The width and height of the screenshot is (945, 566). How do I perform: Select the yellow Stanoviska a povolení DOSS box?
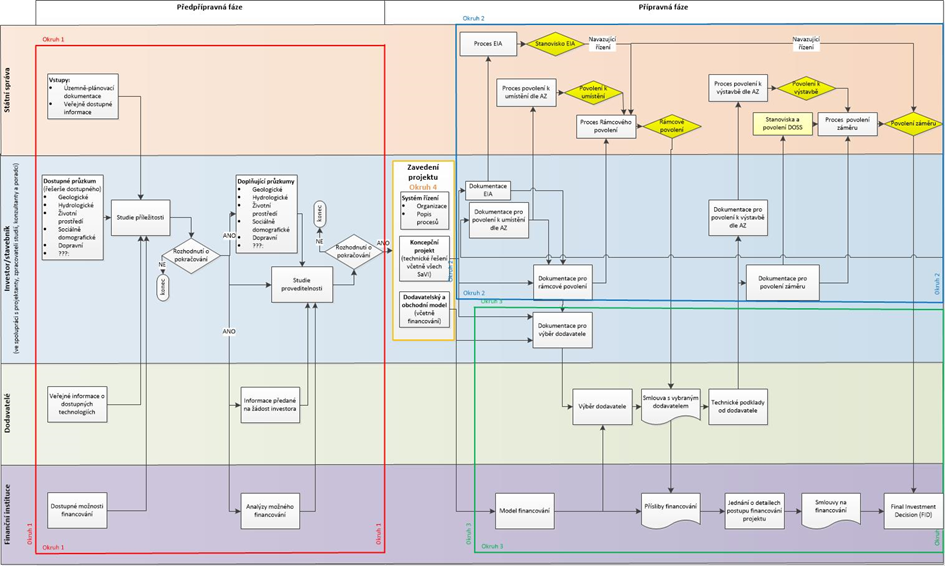(x=782, y=124)
